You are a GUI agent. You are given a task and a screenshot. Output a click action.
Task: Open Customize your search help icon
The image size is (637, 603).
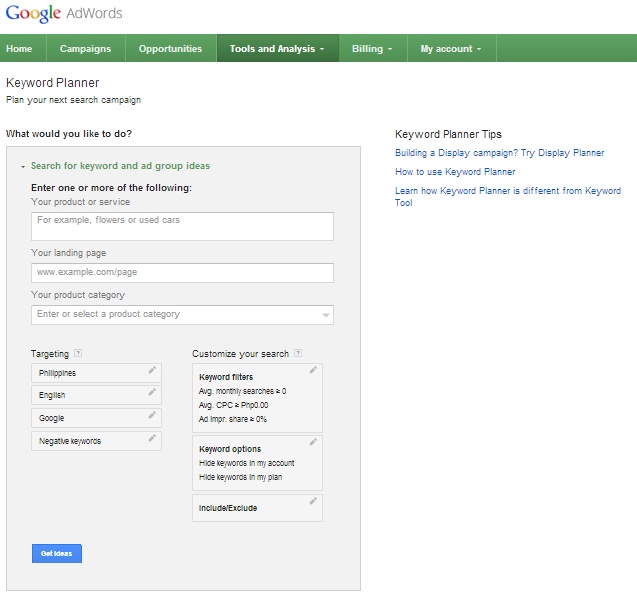pos(298,353)
